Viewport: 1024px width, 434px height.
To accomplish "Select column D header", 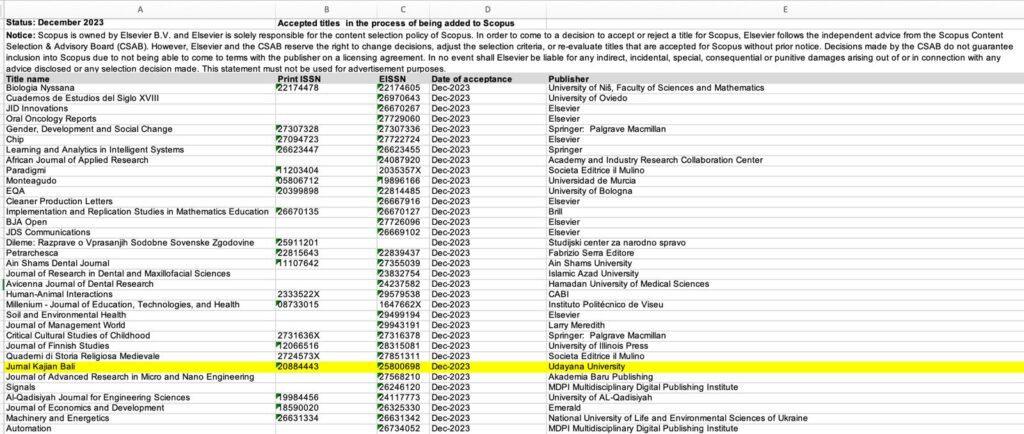I will click(487, 9).
